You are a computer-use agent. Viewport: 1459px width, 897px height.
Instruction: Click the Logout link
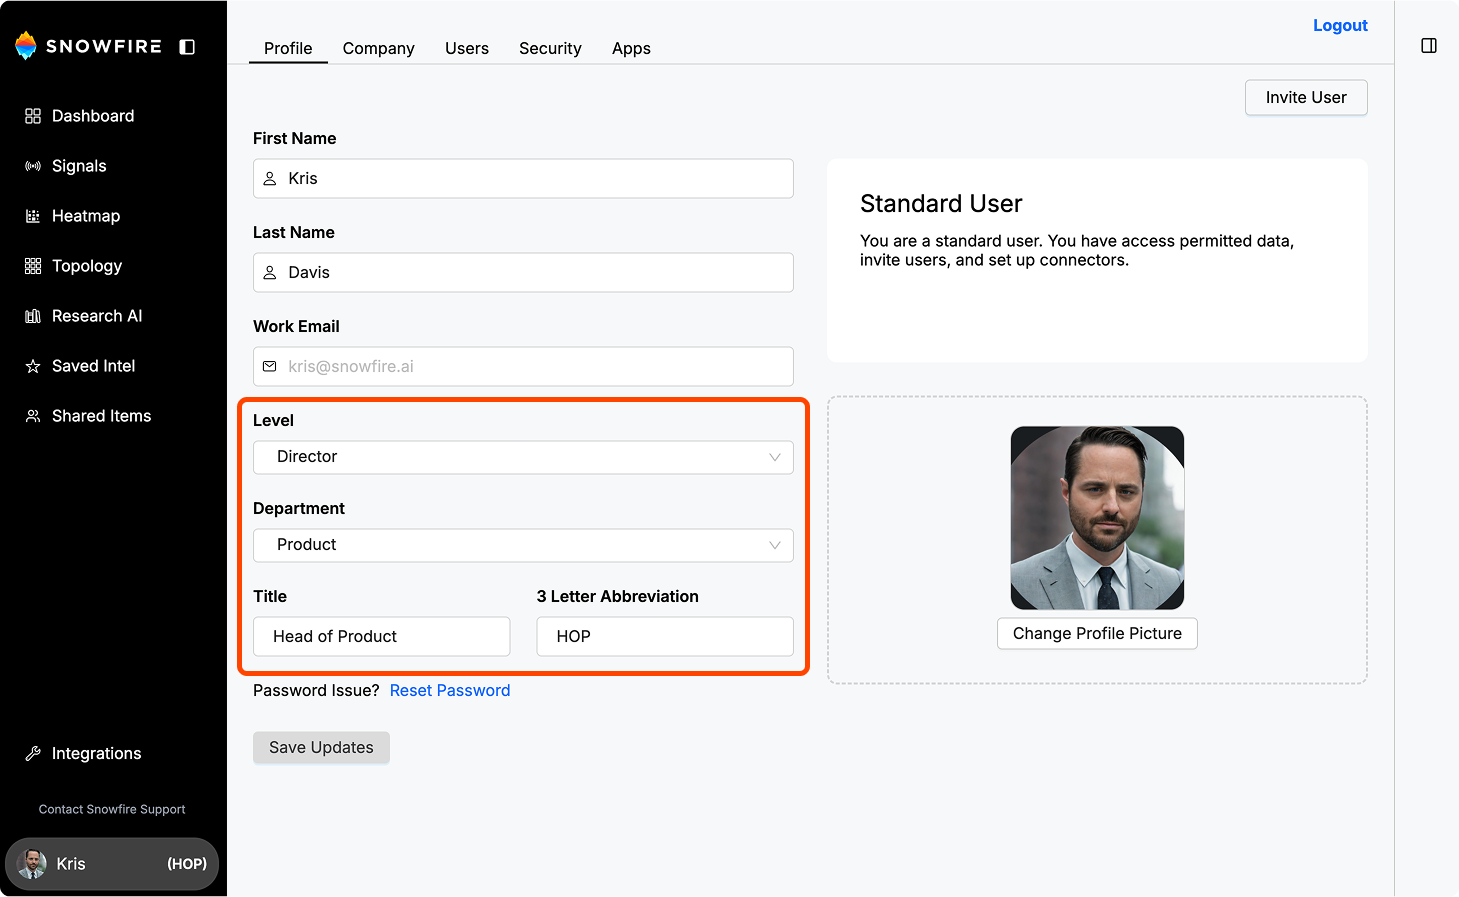coord(1340,25)
